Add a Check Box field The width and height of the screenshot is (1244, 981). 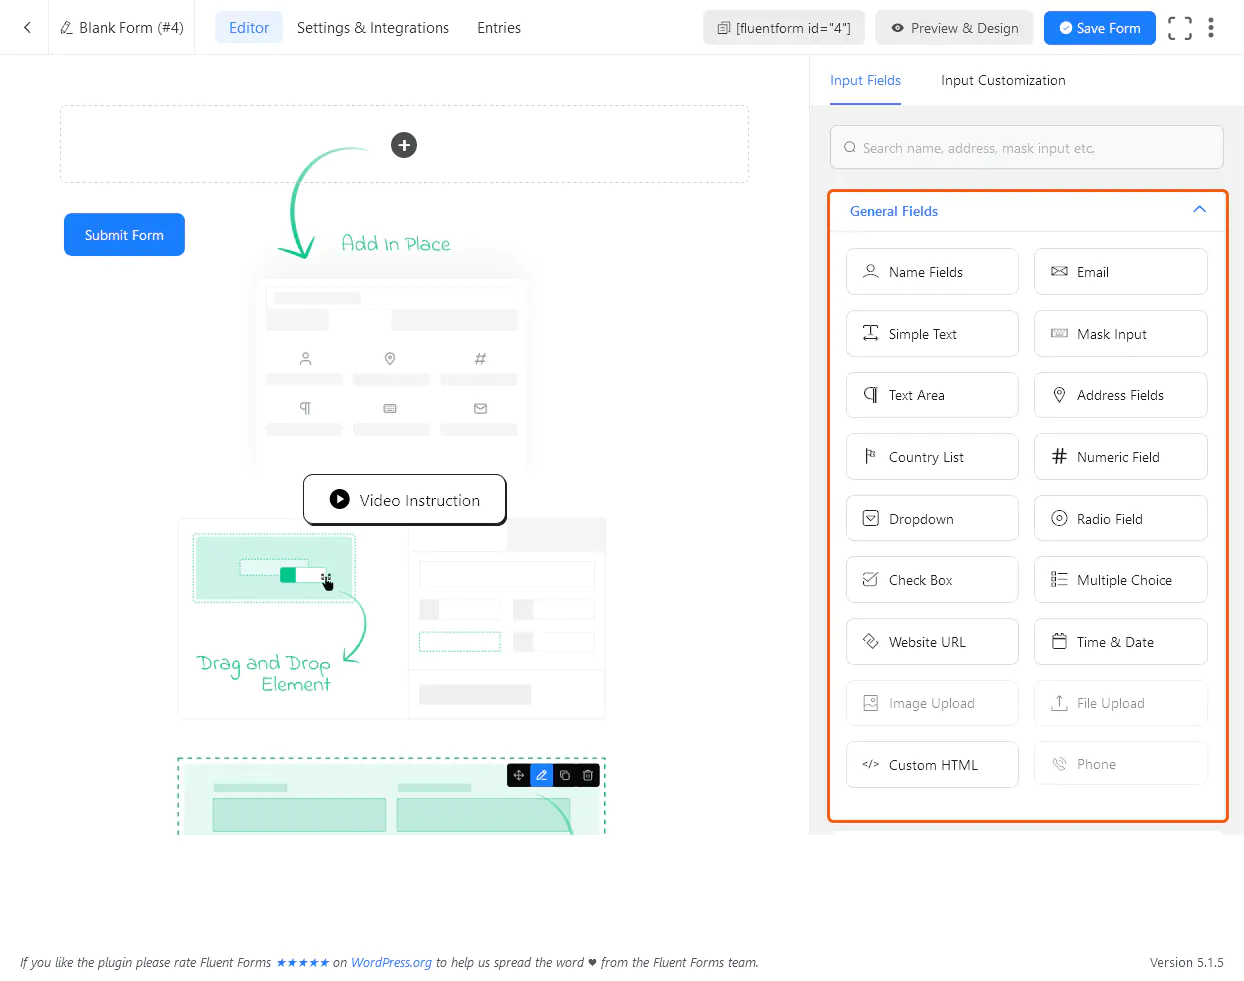click(x=932, y=580)
